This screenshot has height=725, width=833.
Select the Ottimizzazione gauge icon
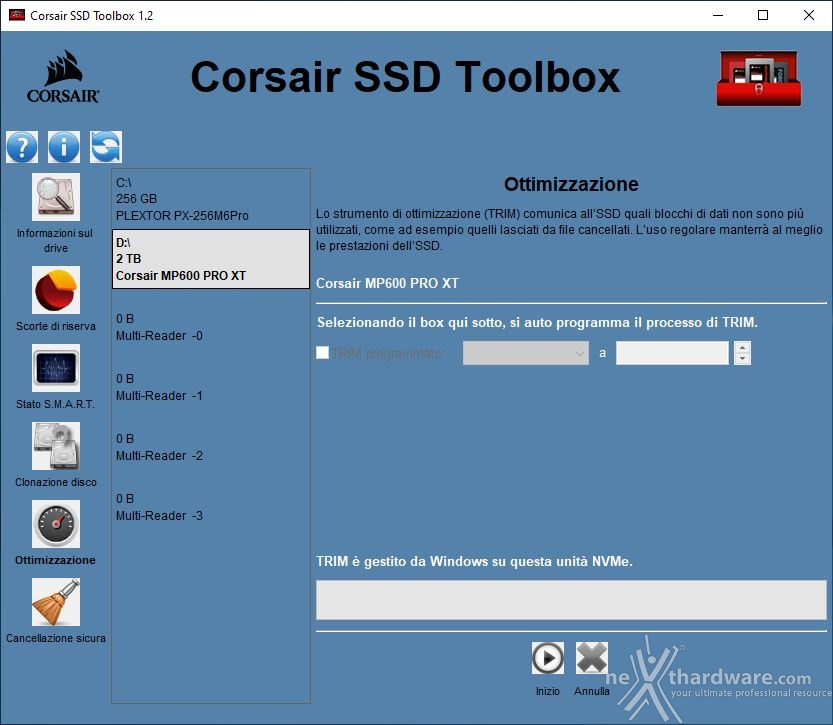point(56,524)
